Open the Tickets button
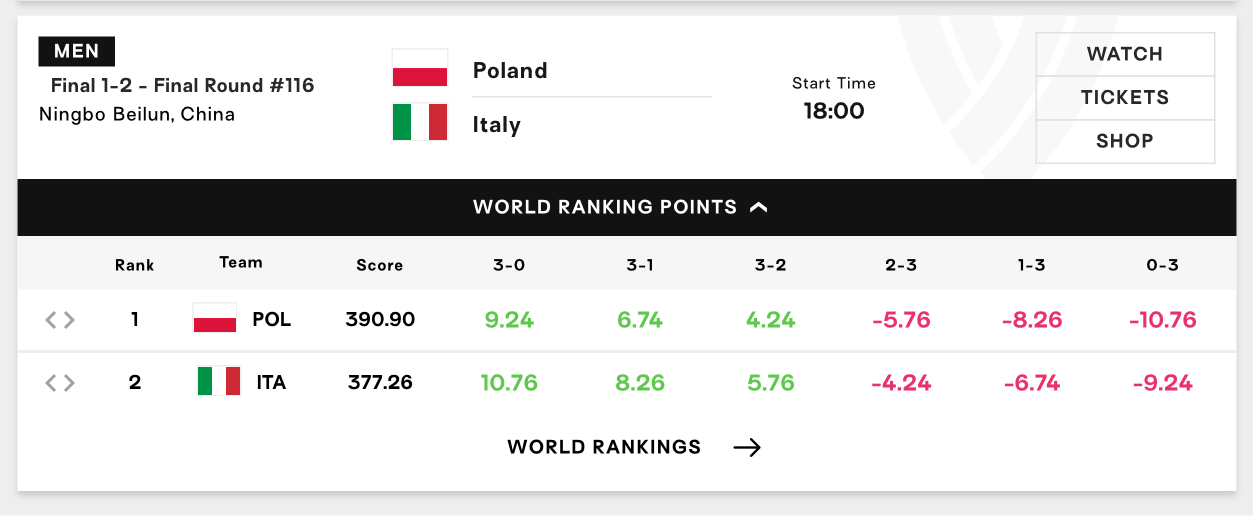 pyautogui.click(x=1125, y=98)
